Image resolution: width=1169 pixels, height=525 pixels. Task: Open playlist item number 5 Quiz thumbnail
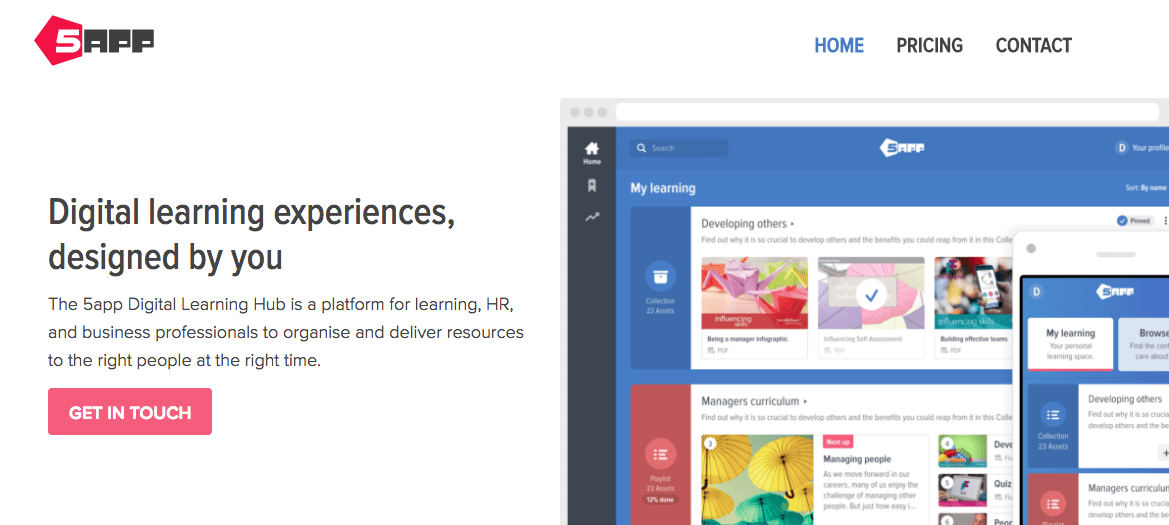coord(962,490)
